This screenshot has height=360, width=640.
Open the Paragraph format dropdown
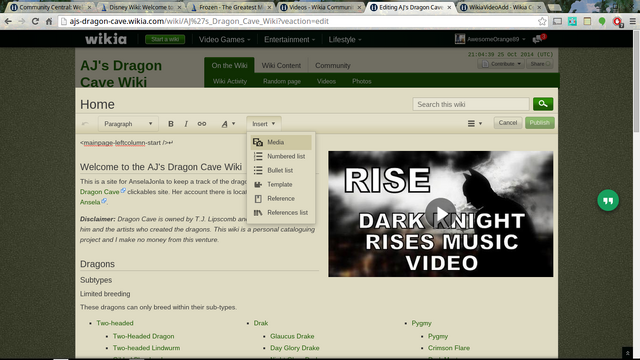127,124
